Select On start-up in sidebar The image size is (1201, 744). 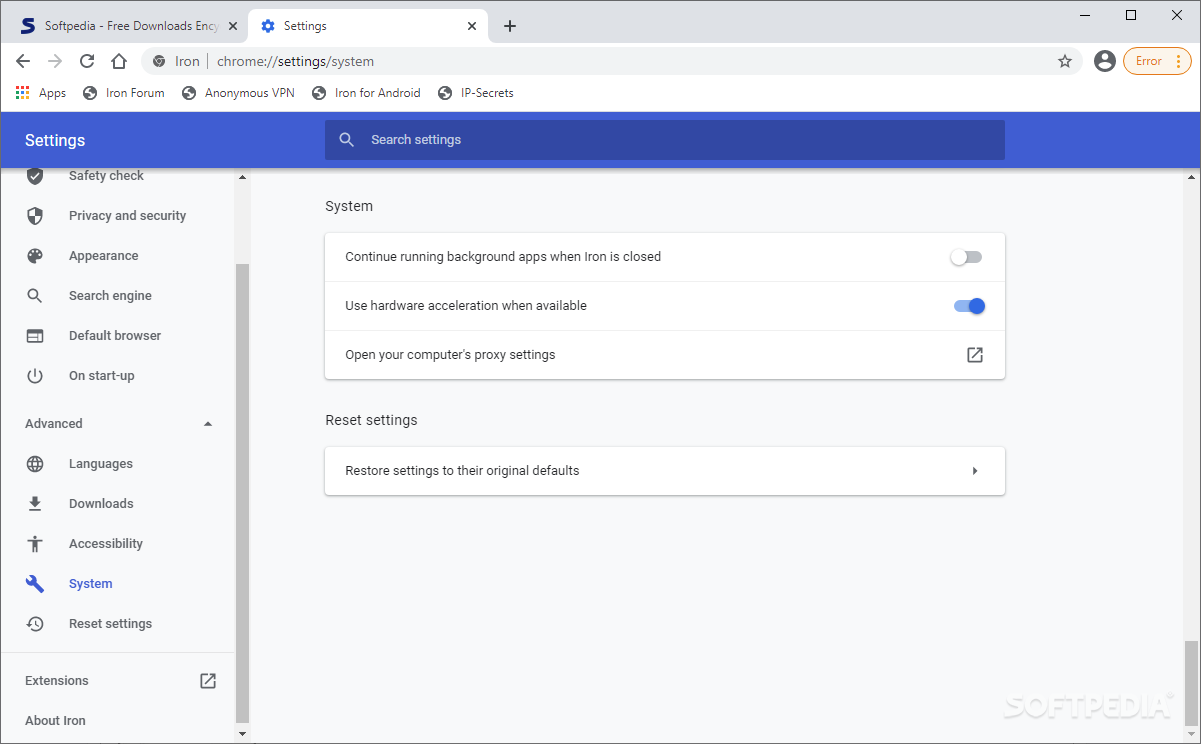click(101, 376)
